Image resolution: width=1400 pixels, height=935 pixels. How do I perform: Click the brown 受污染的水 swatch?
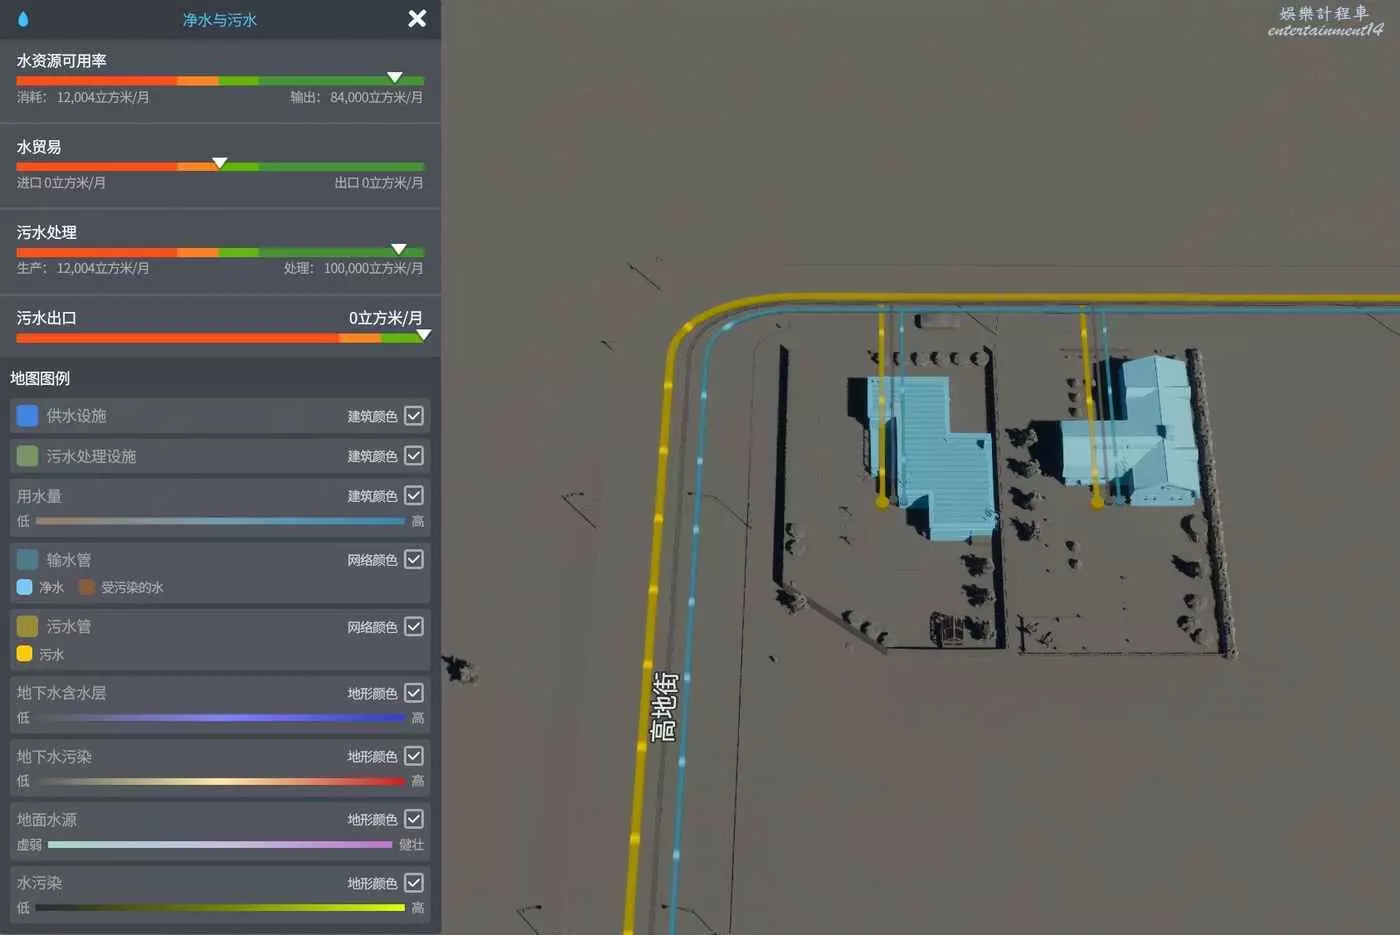point(87,587)
